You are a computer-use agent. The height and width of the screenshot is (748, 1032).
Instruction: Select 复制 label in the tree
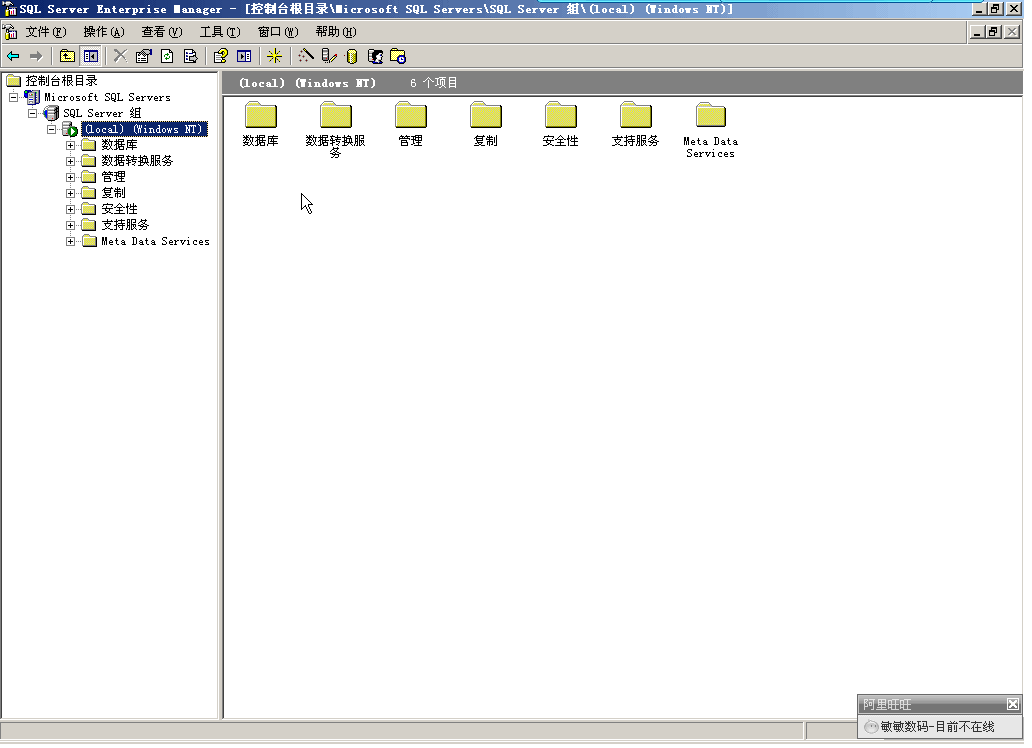click(113, 193)
